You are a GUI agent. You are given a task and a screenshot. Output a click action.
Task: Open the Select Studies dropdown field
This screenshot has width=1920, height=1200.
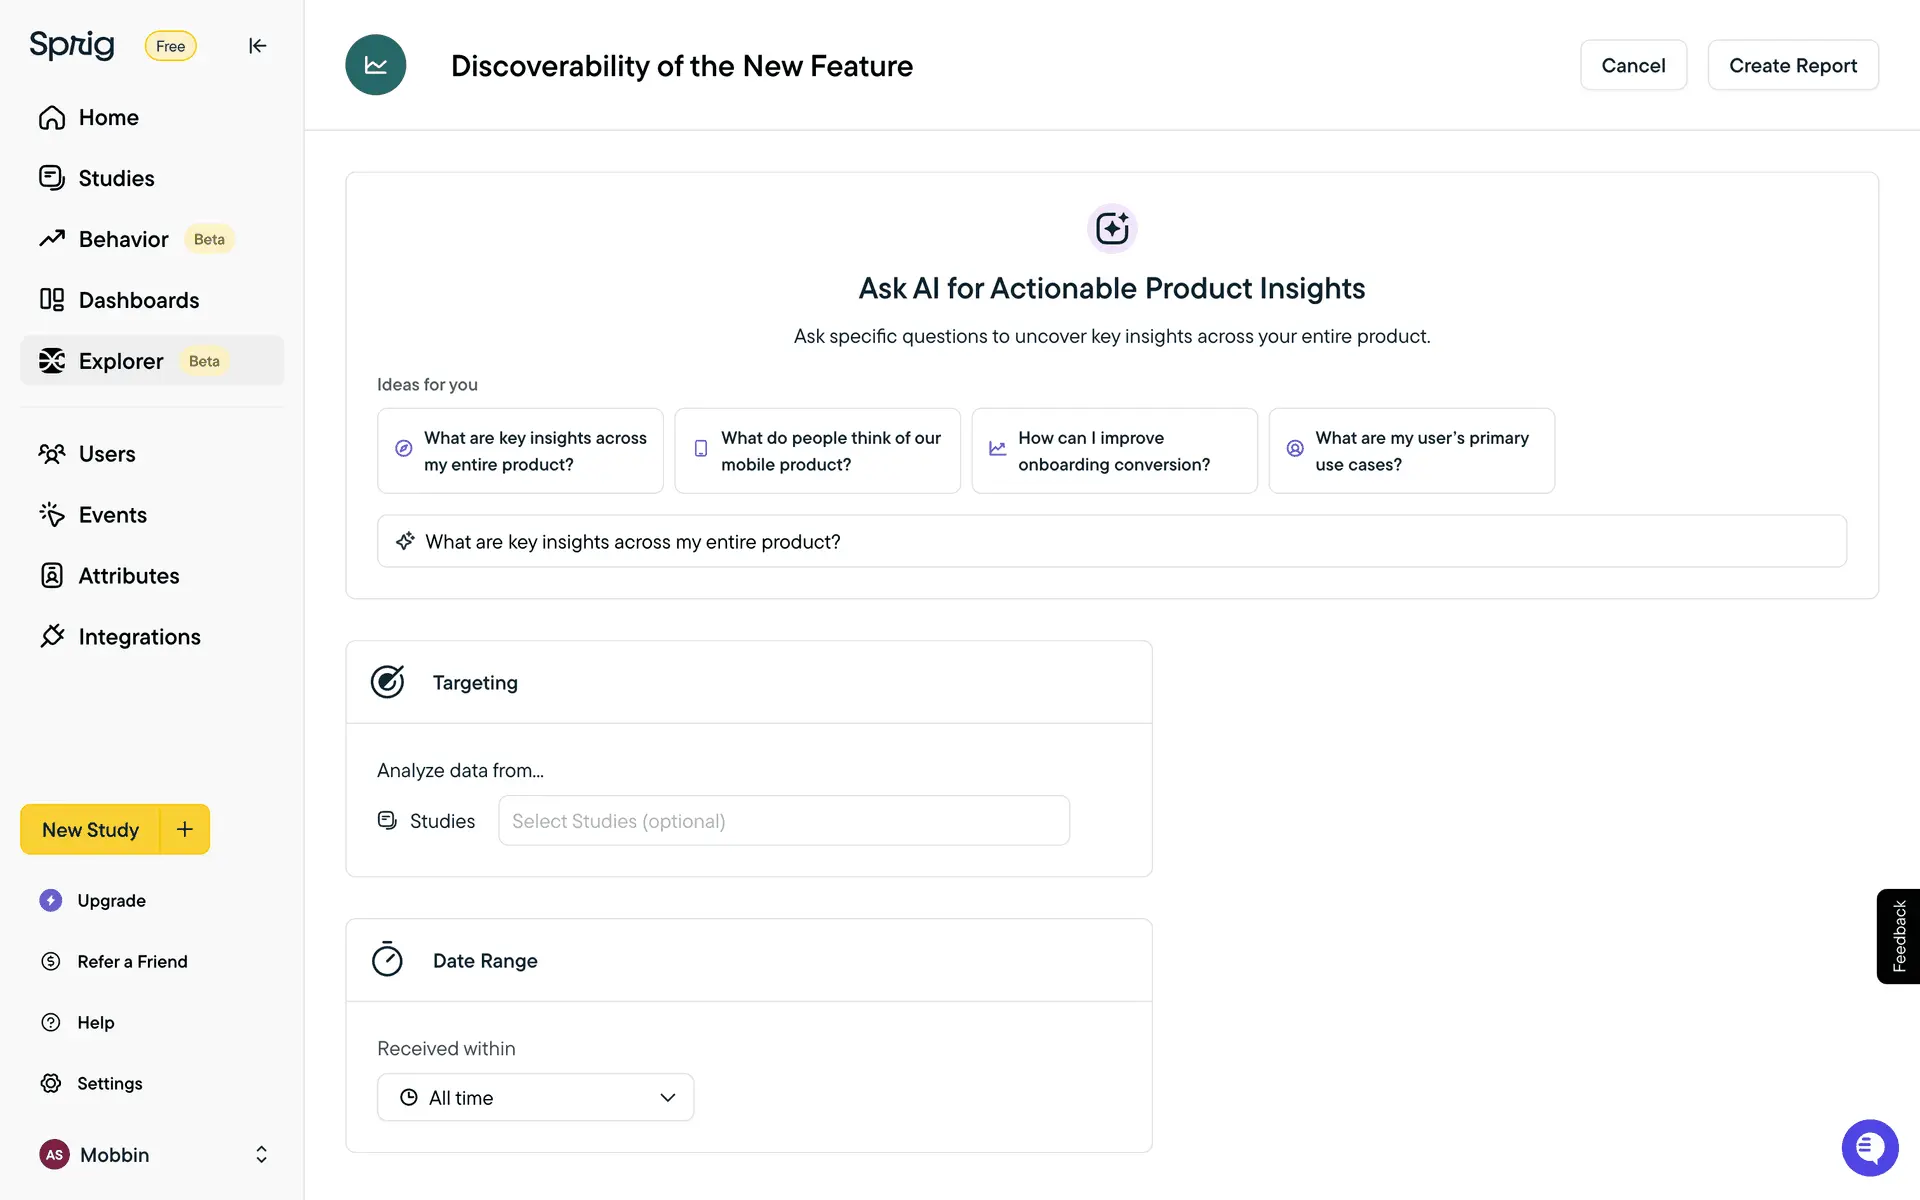(x=783, y=821)
